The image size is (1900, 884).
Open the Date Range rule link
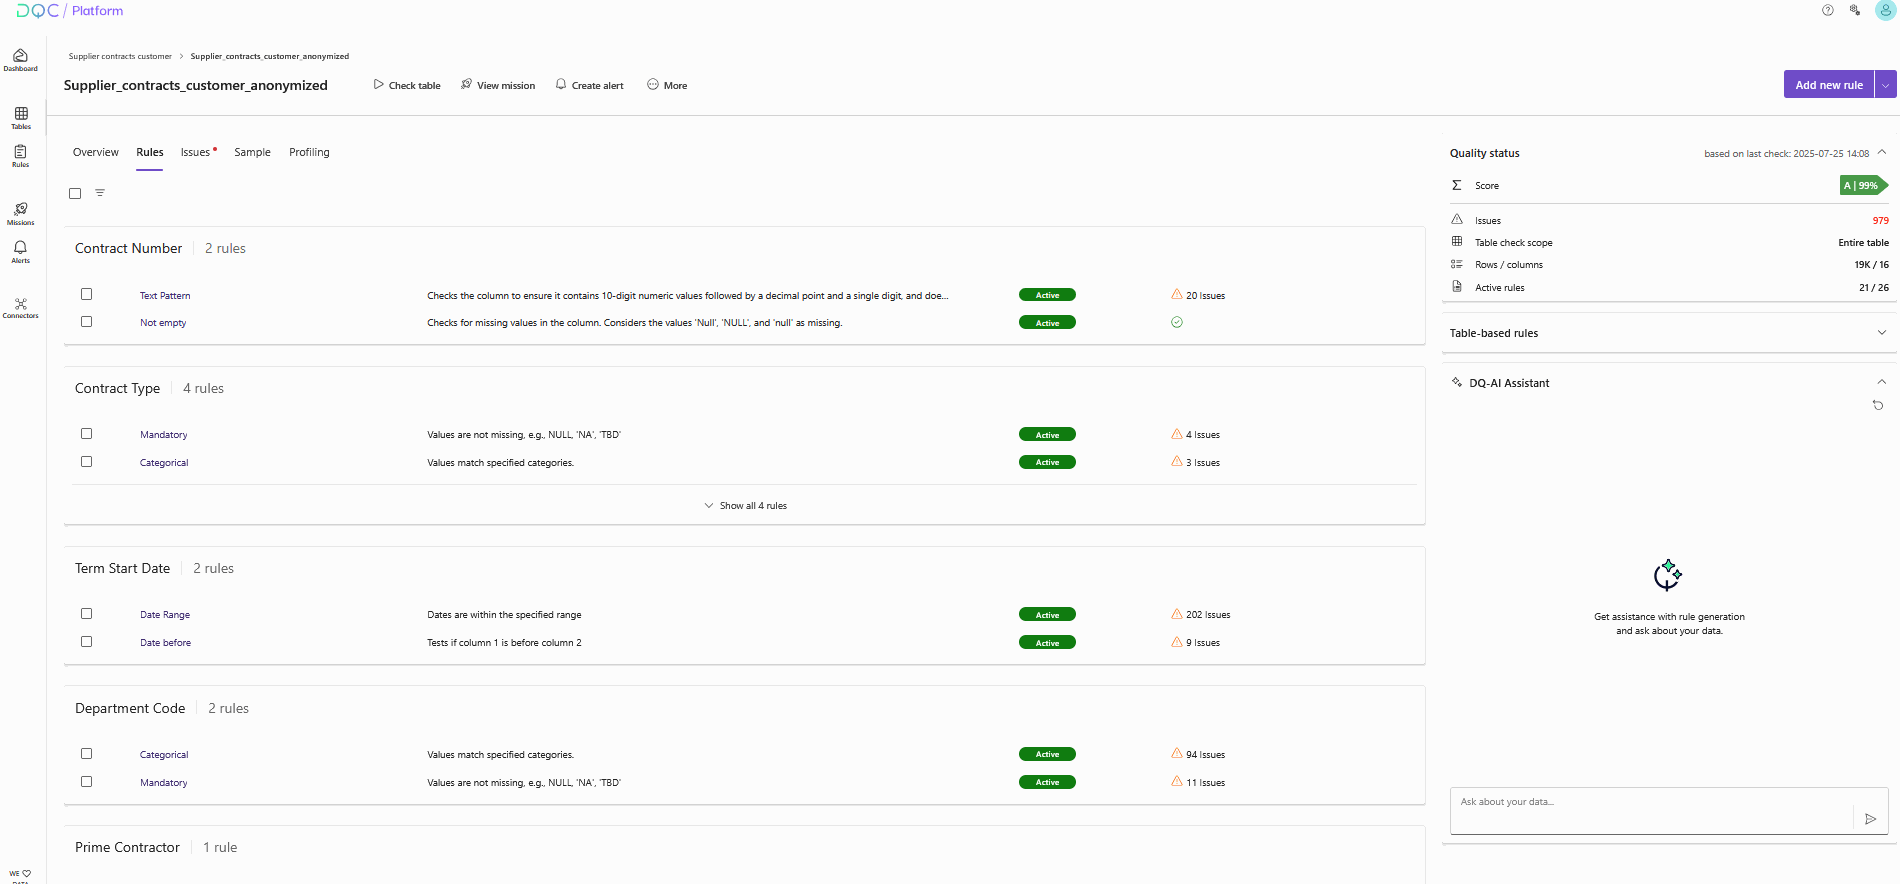[165, 615]
